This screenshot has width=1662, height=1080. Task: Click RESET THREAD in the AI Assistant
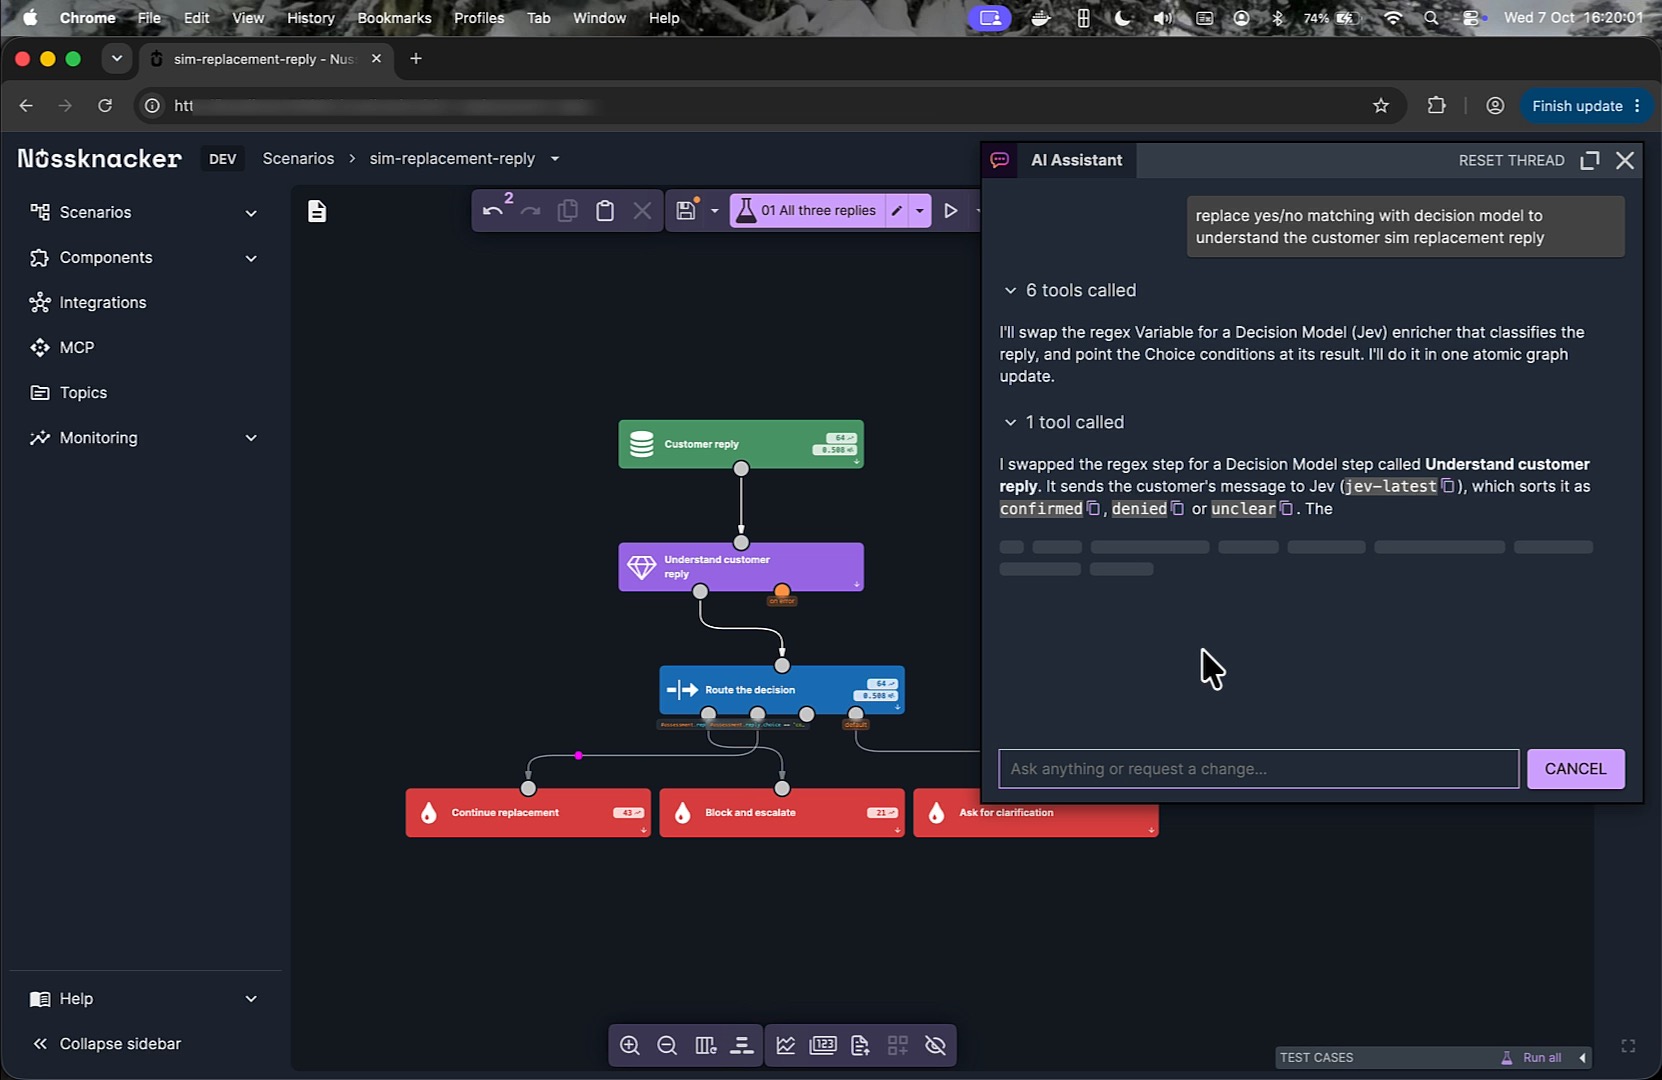tap(1511, 160)
